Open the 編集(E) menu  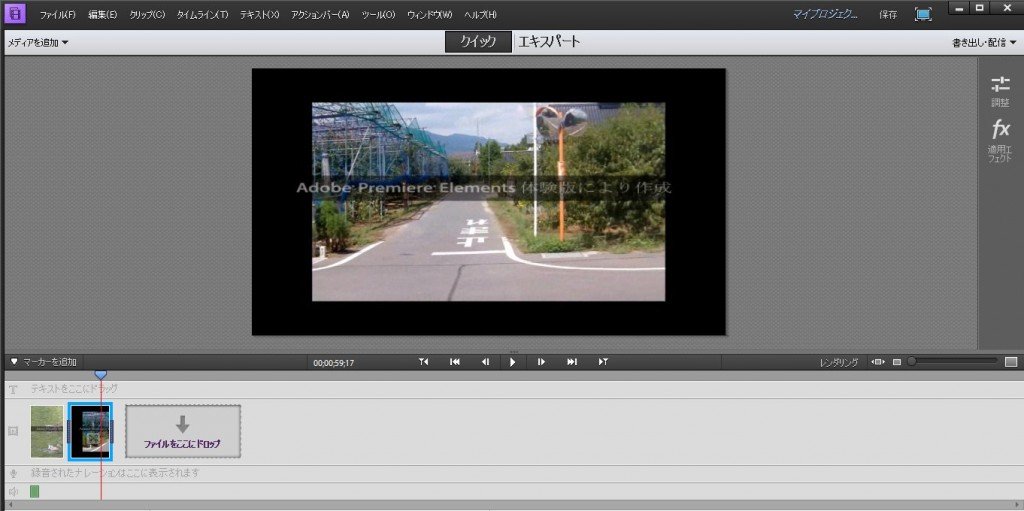103,14
